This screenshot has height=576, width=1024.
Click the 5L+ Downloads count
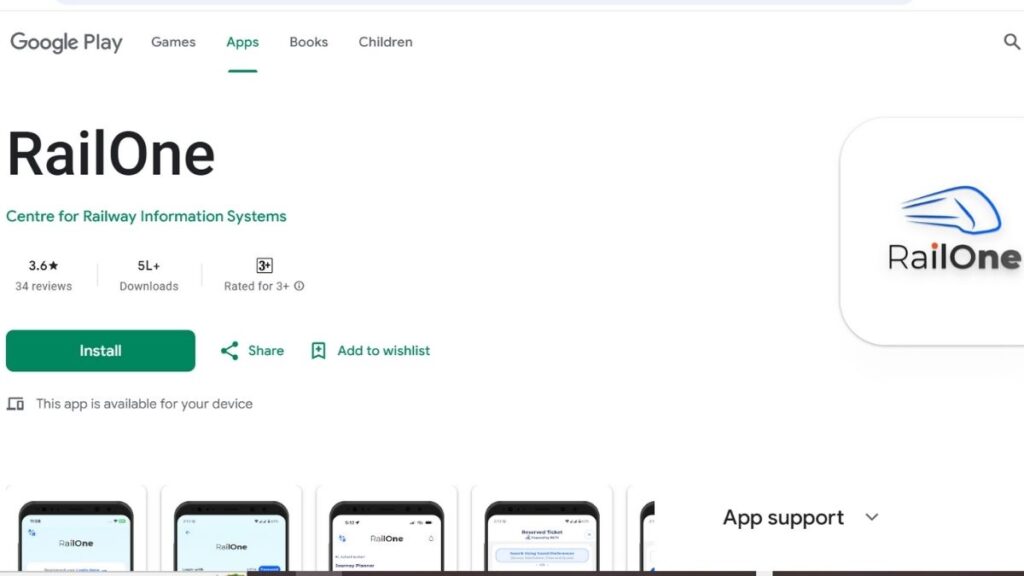pyautogui.click(x=149, y=266)
